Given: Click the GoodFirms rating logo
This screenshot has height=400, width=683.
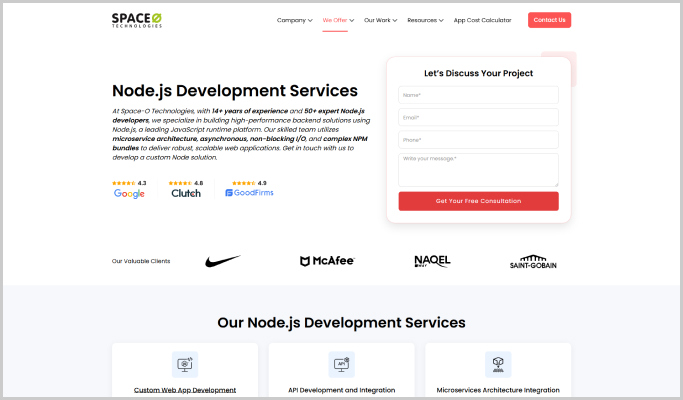Looking at the screenshot, I should (249, 193).
